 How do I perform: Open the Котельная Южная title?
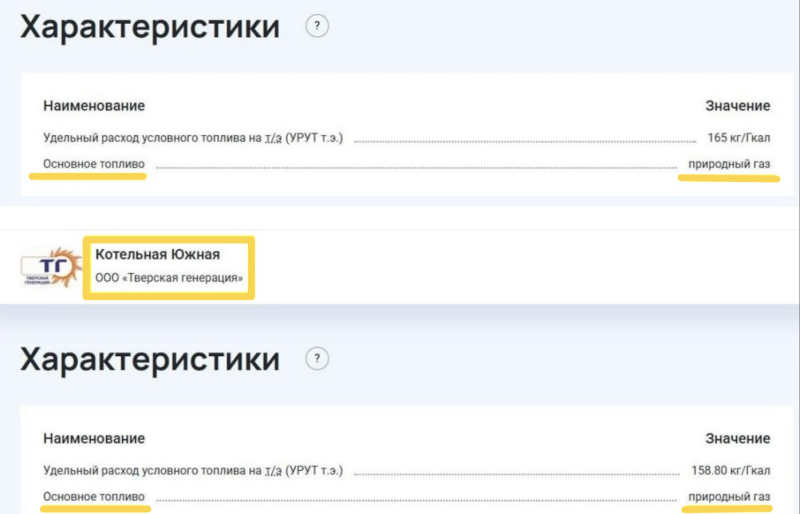pos(157,255)
